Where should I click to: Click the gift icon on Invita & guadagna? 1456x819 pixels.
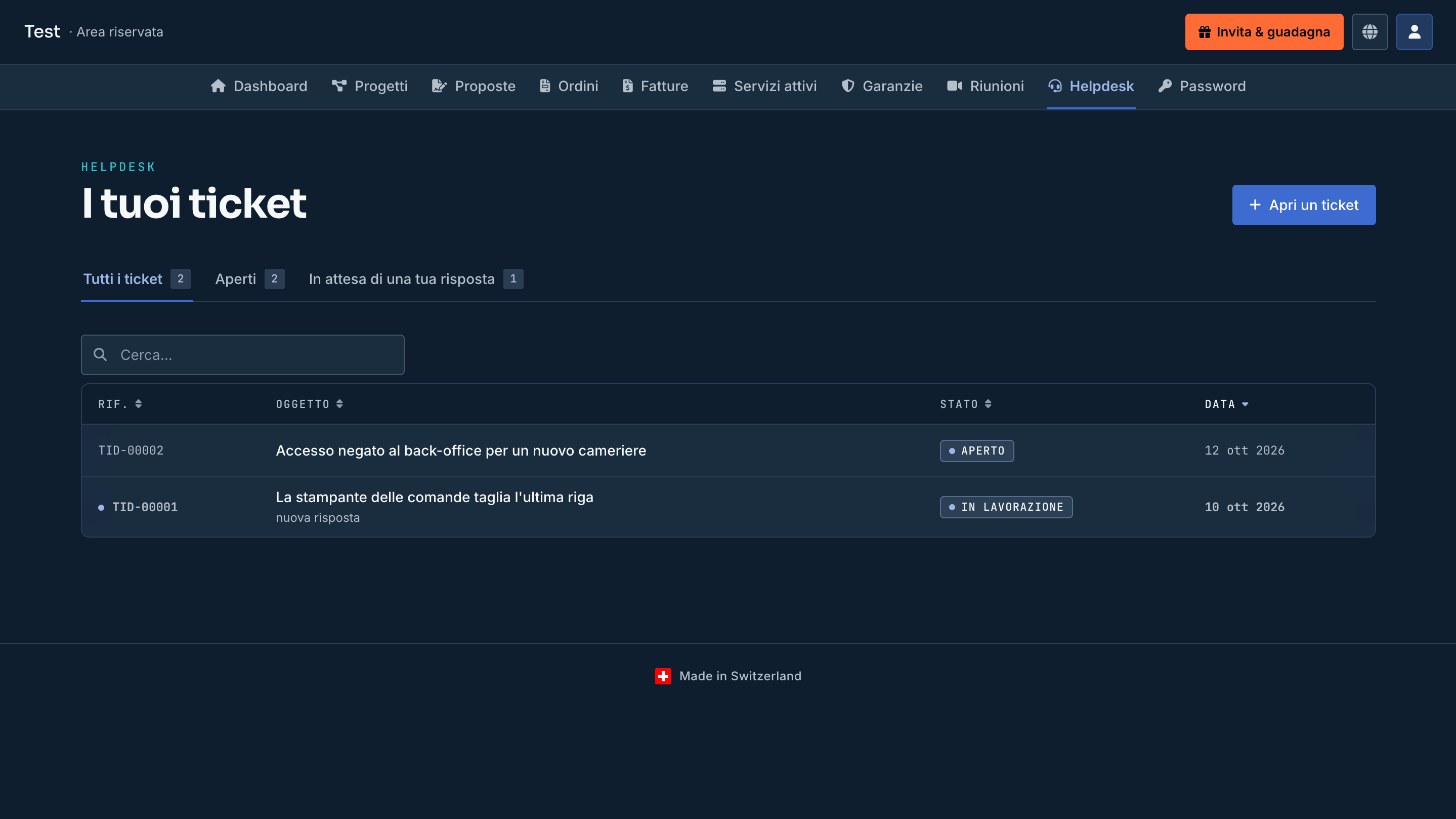point(1205,32)
